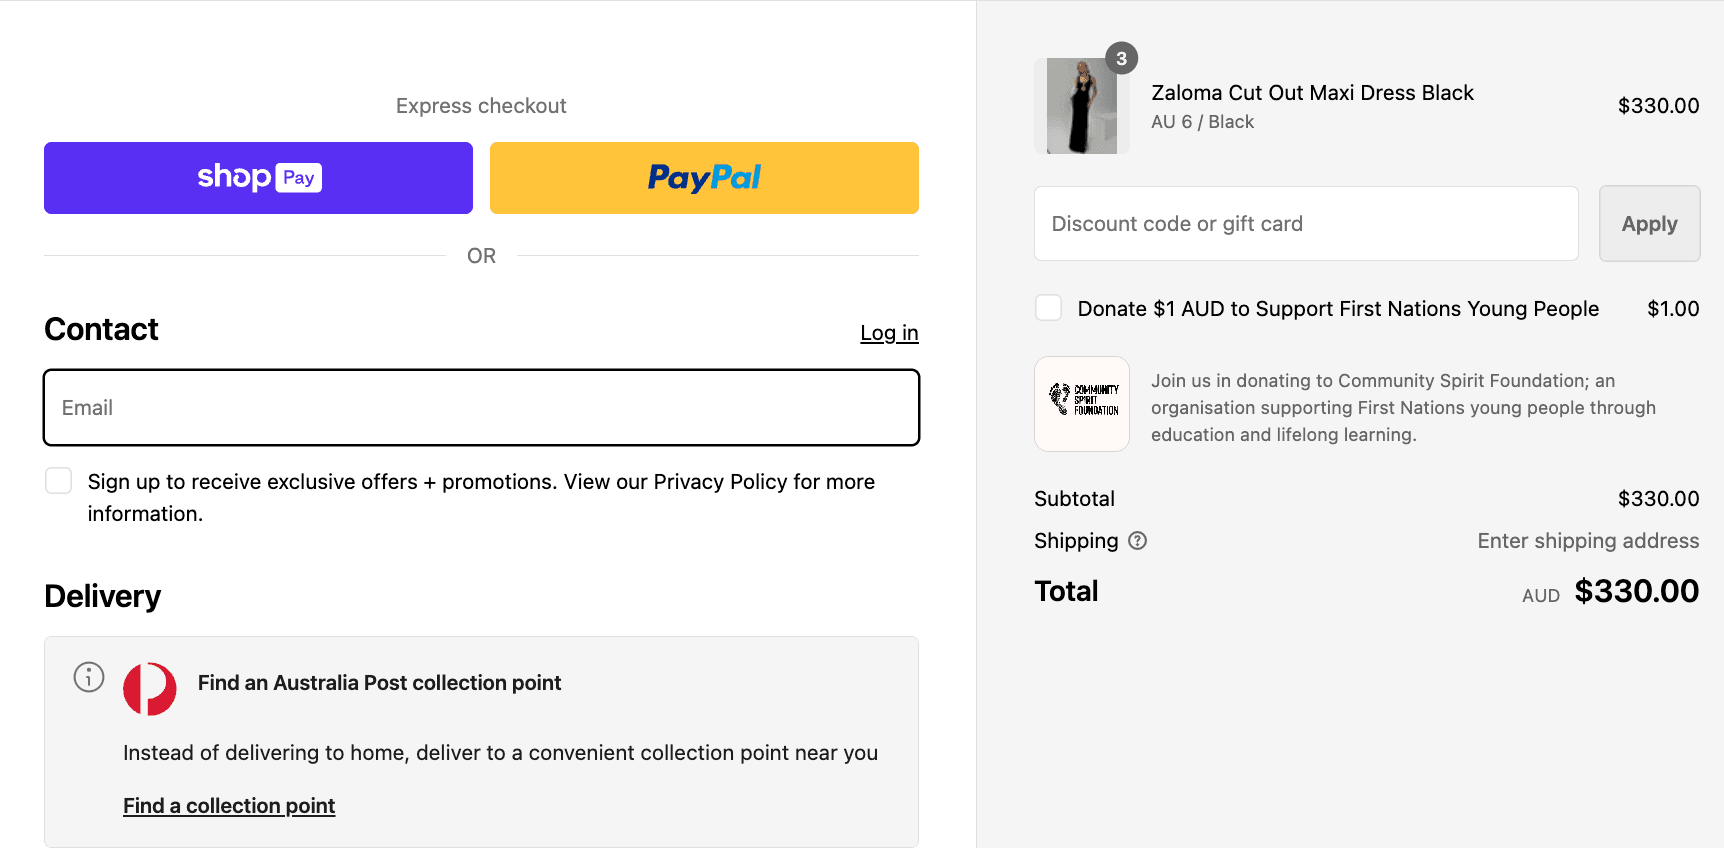This screenshot has width=1724, height=848.
Task: Click the Enter shipping address text
Action: 1588,541
